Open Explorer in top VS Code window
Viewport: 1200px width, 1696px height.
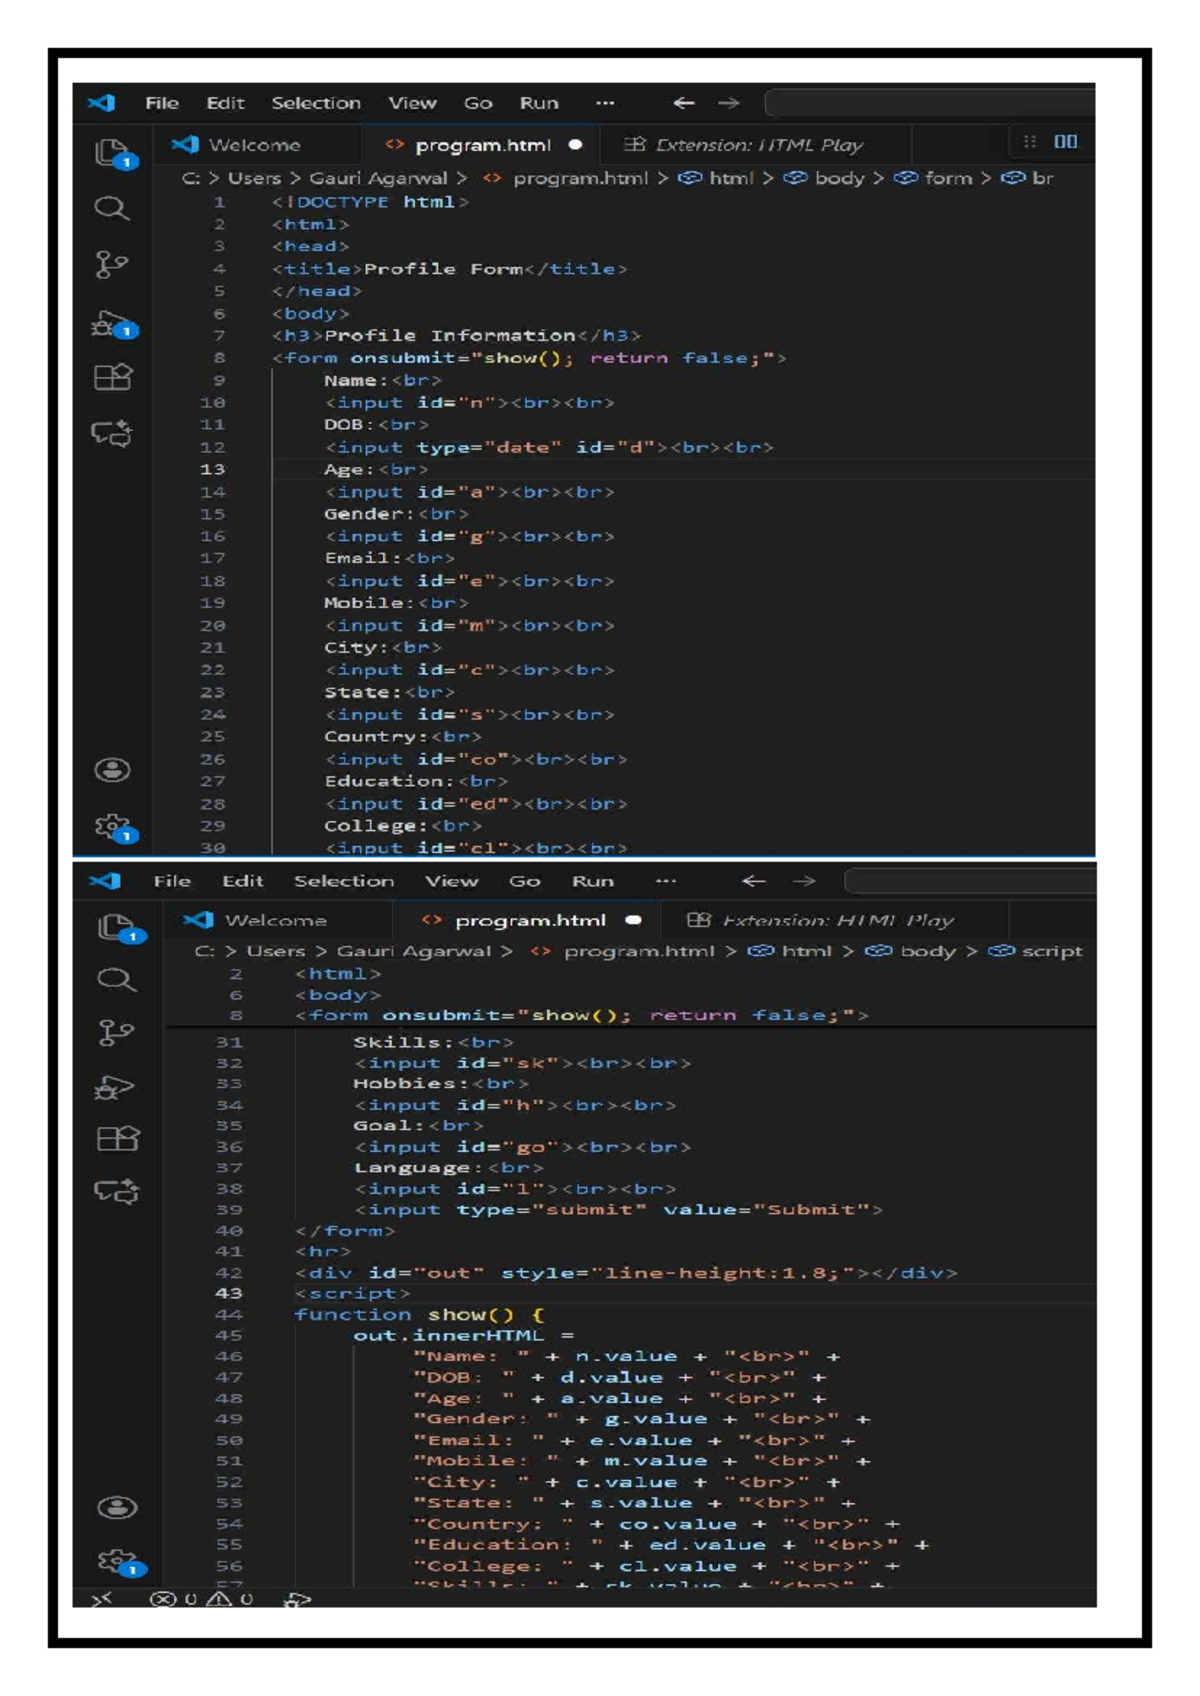coord(113,153)
